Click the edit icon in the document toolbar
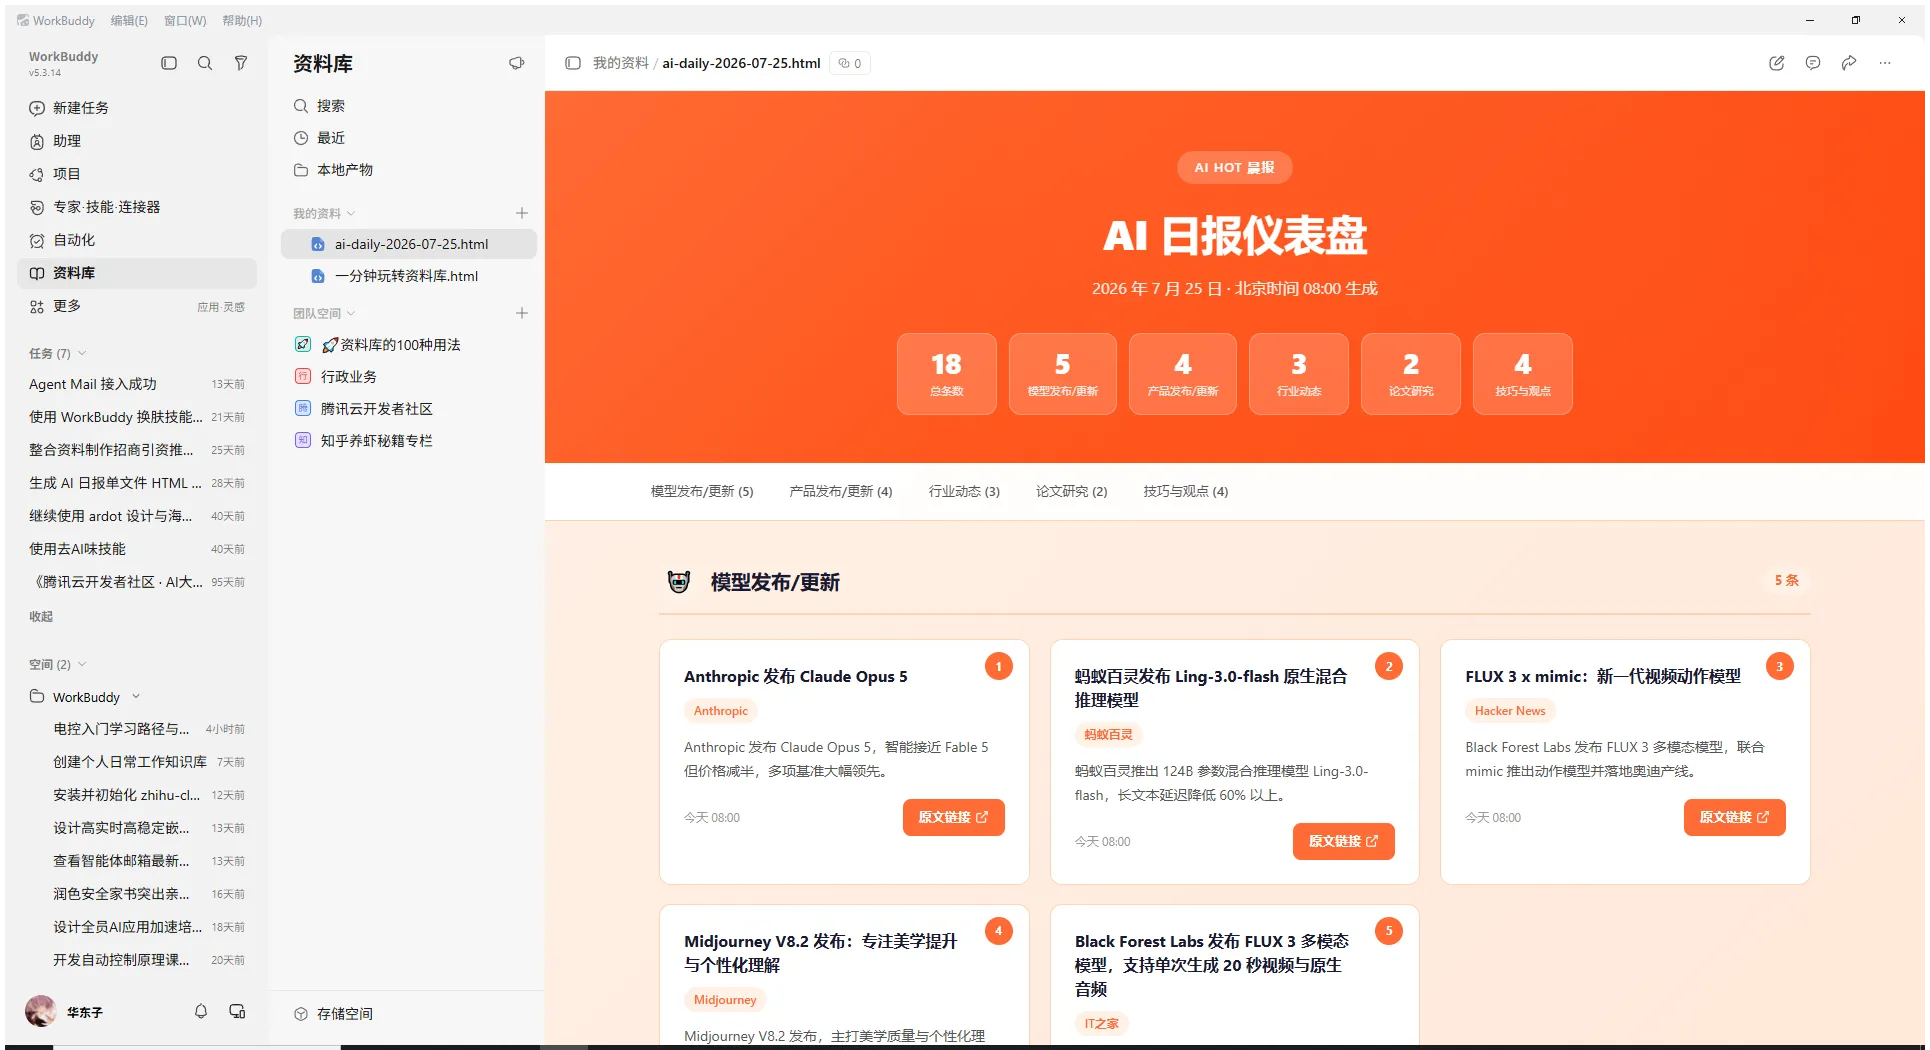 point(1777,63)
